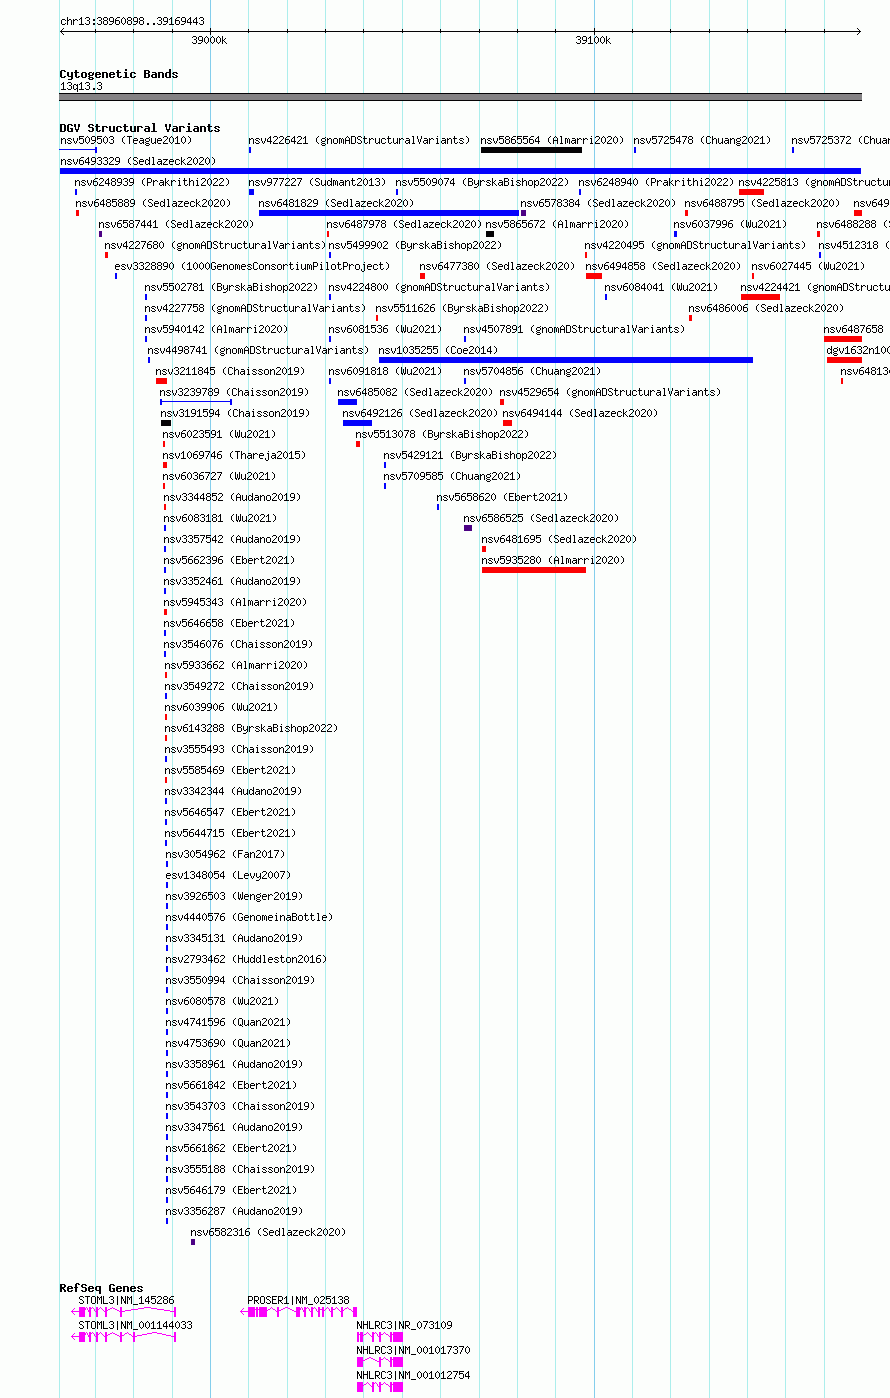
Task: Select the gray 13q13.3 cytogenetic band bar
Action: [x=461, y=97]
